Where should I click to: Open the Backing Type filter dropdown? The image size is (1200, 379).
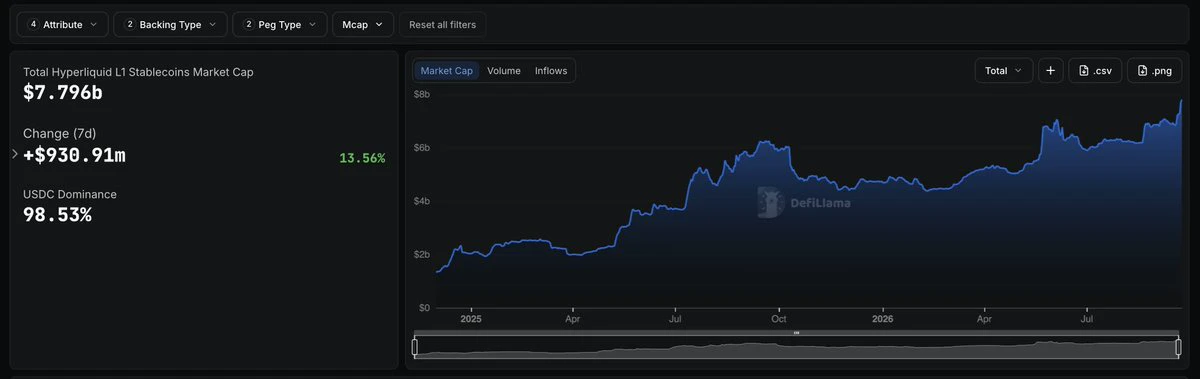pyautogui.click(x=170, y=24)
